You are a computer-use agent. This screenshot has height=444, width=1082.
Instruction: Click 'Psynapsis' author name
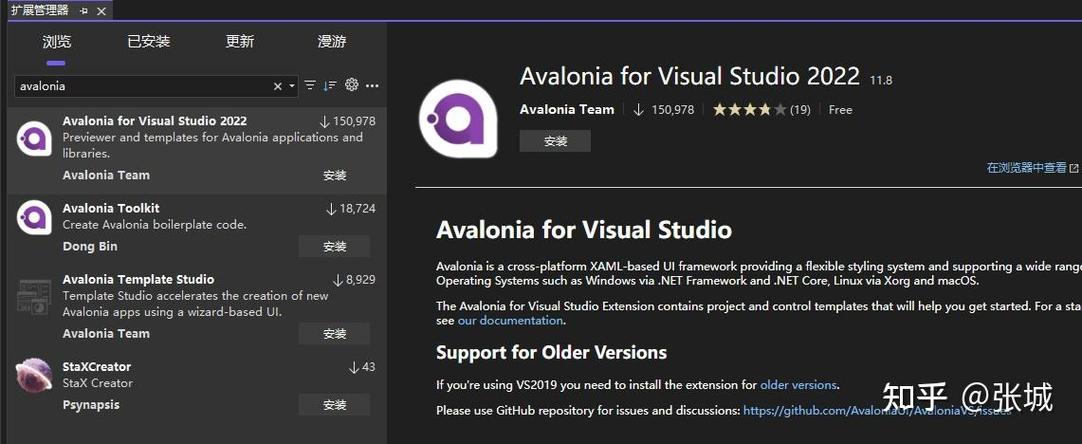[91, 405]
